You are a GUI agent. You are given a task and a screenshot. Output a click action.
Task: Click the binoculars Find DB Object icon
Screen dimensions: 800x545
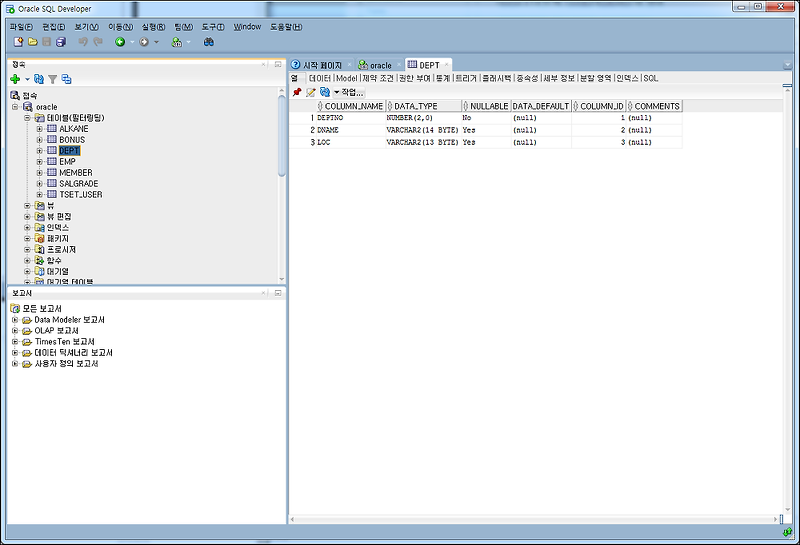click(x=209, y=42)
